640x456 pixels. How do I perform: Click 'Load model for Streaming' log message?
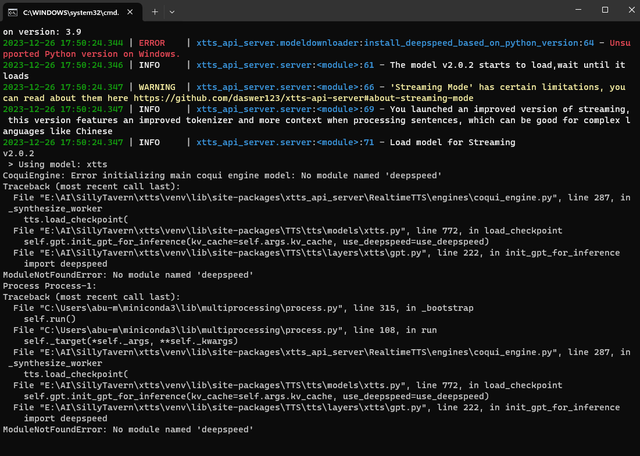[452, 142]
